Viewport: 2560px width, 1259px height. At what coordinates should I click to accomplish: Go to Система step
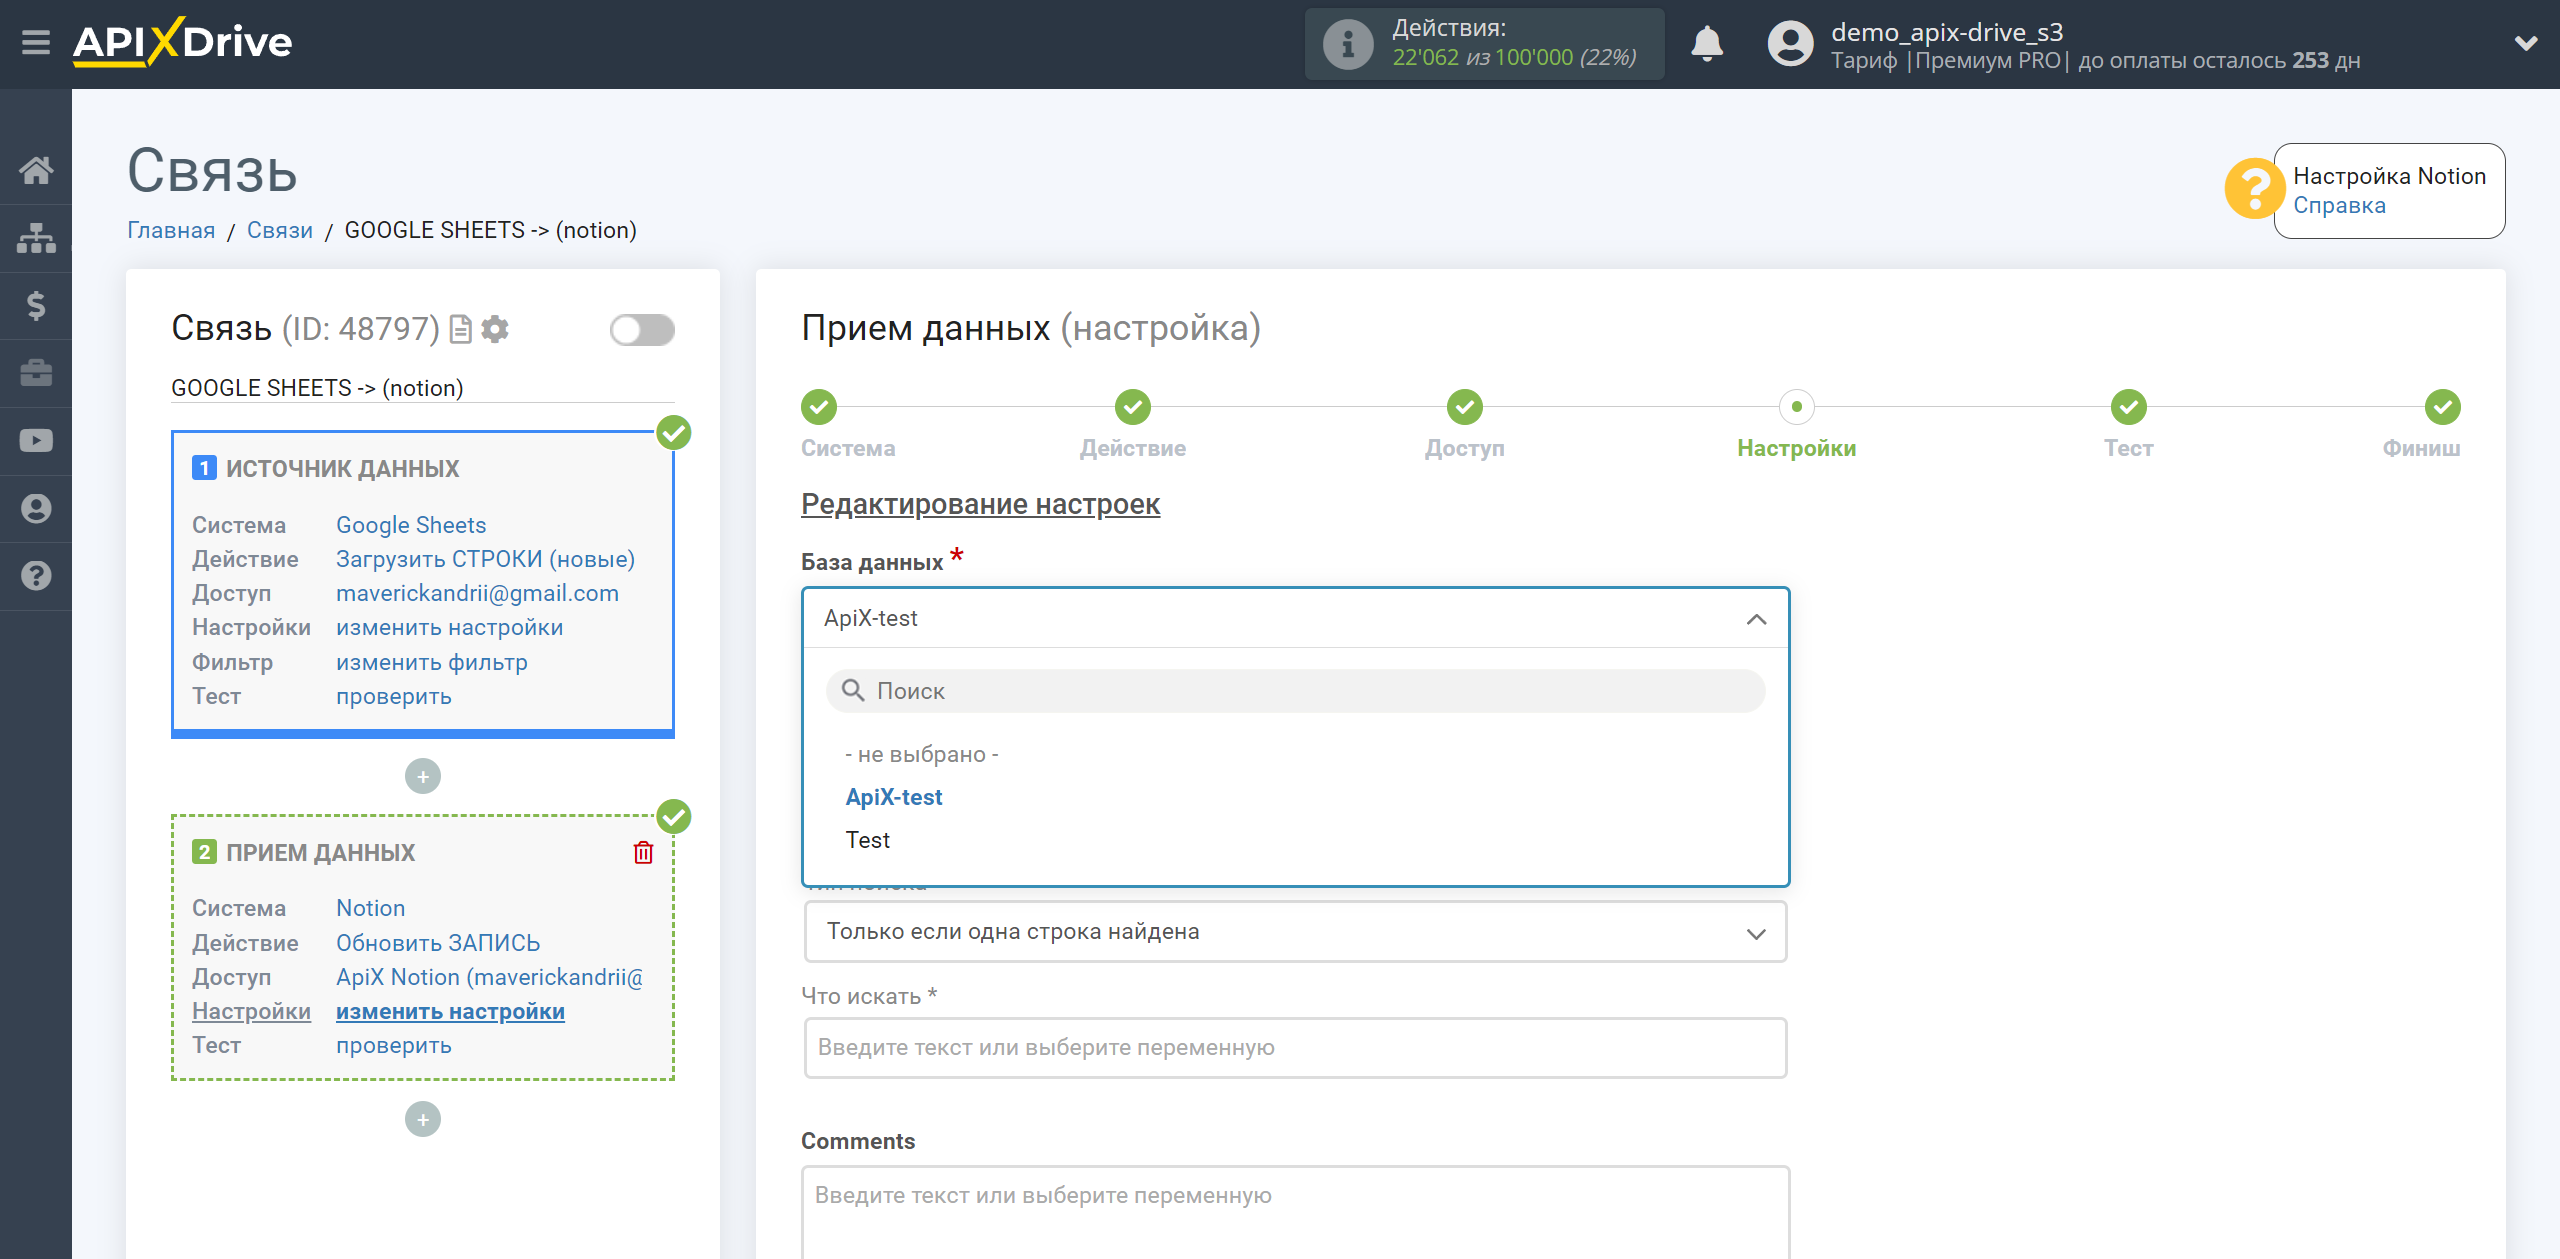(x=819, y=407)
